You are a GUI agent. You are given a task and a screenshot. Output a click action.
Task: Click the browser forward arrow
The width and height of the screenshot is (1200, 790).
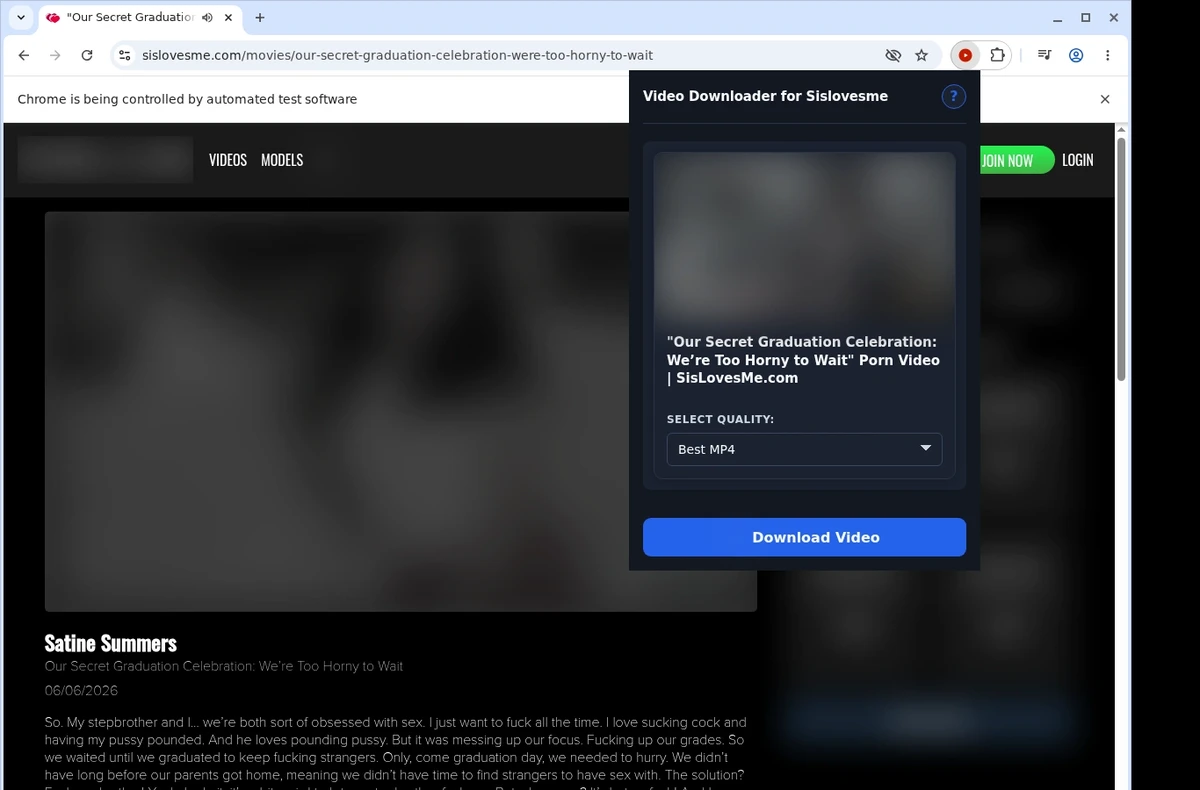55,56
